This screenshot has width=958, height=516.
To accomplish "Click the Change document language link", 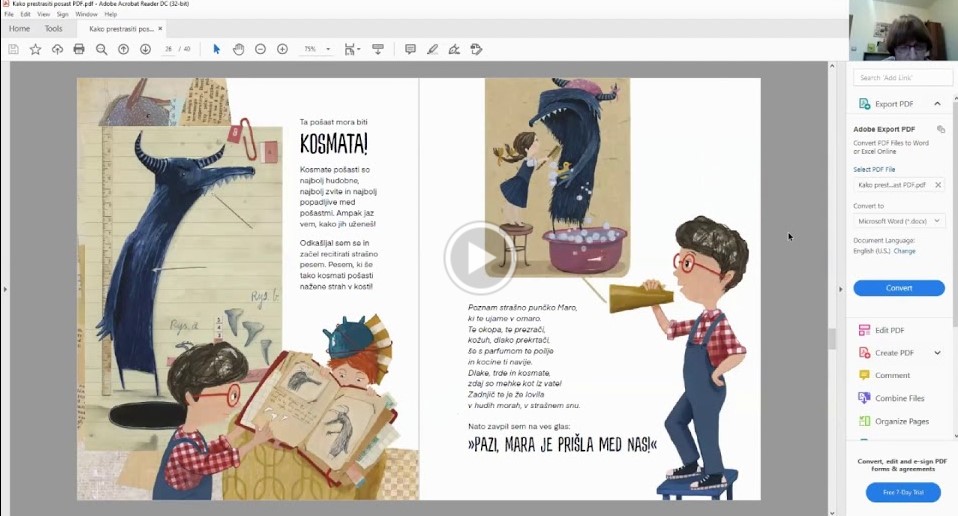I will pyautogui.click(x=904, y=251).
